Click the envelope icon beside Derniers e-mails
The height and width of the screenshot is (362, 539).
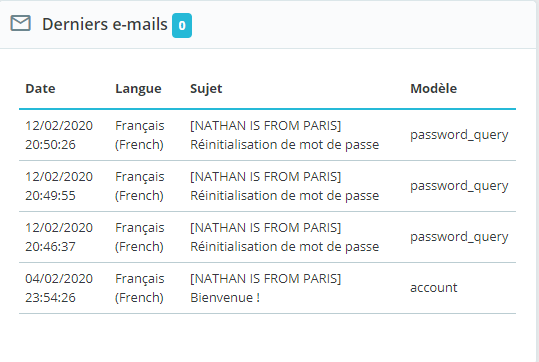(21, 24)
